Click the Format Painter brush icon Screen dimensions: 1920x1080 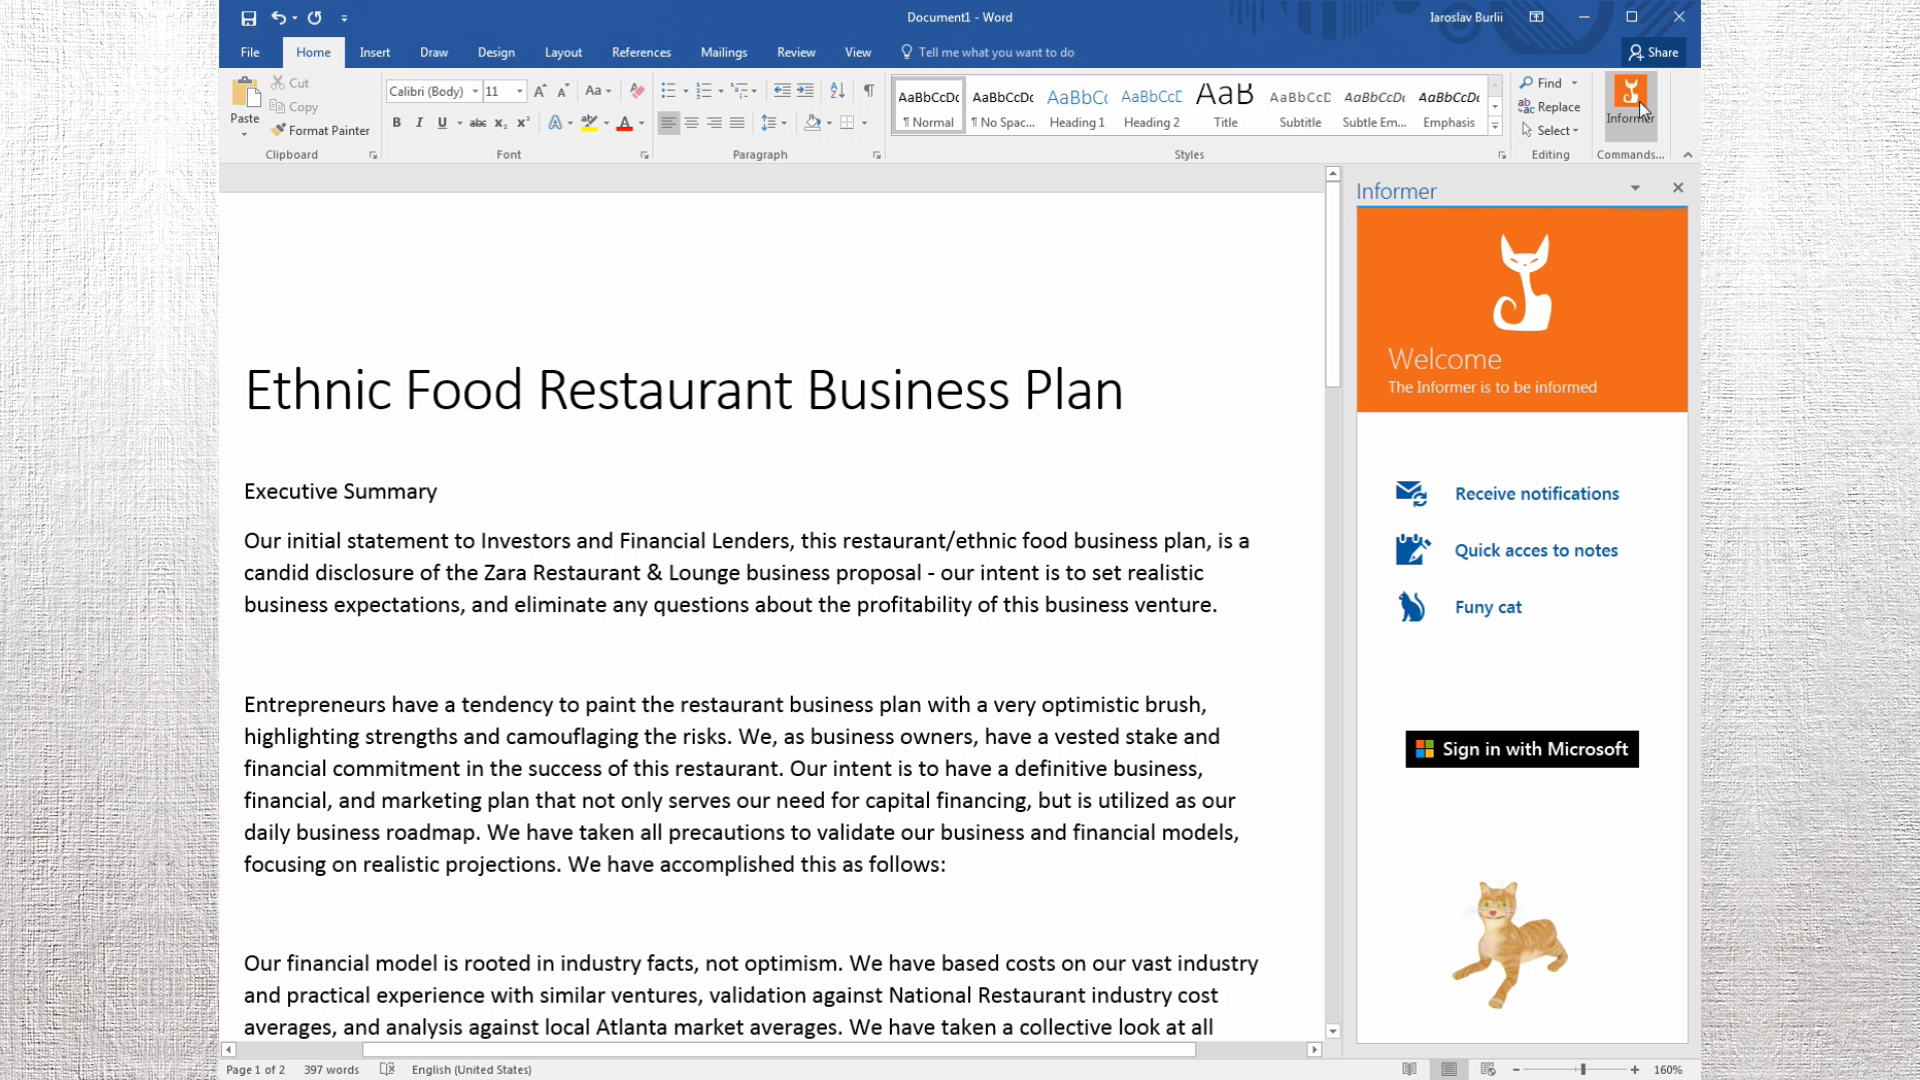(279, 130)
